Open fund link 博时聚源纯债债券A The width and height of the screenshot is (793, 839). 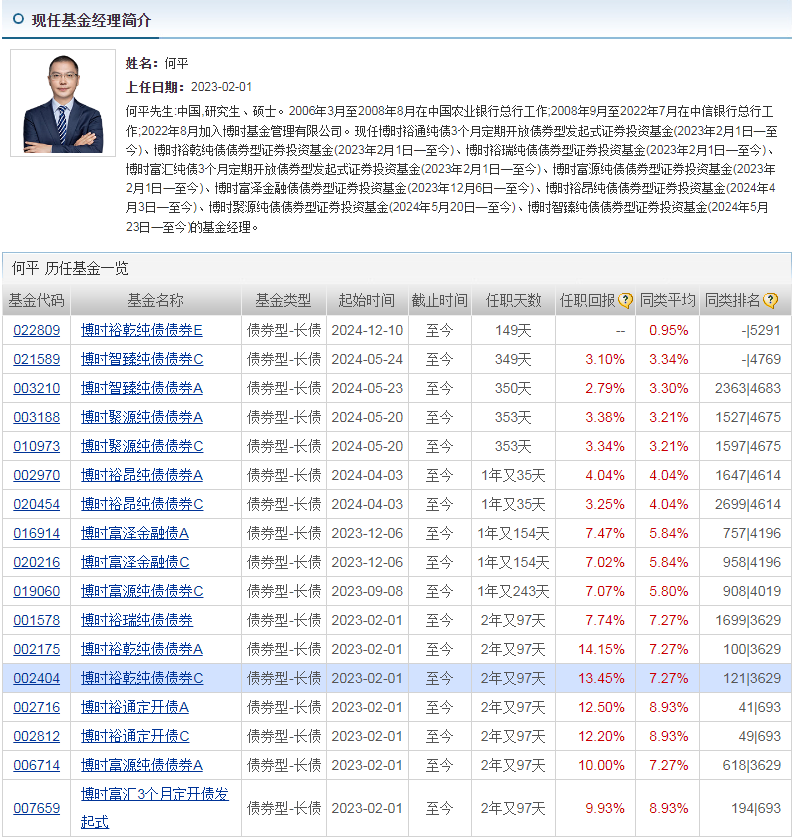[142, 417]
